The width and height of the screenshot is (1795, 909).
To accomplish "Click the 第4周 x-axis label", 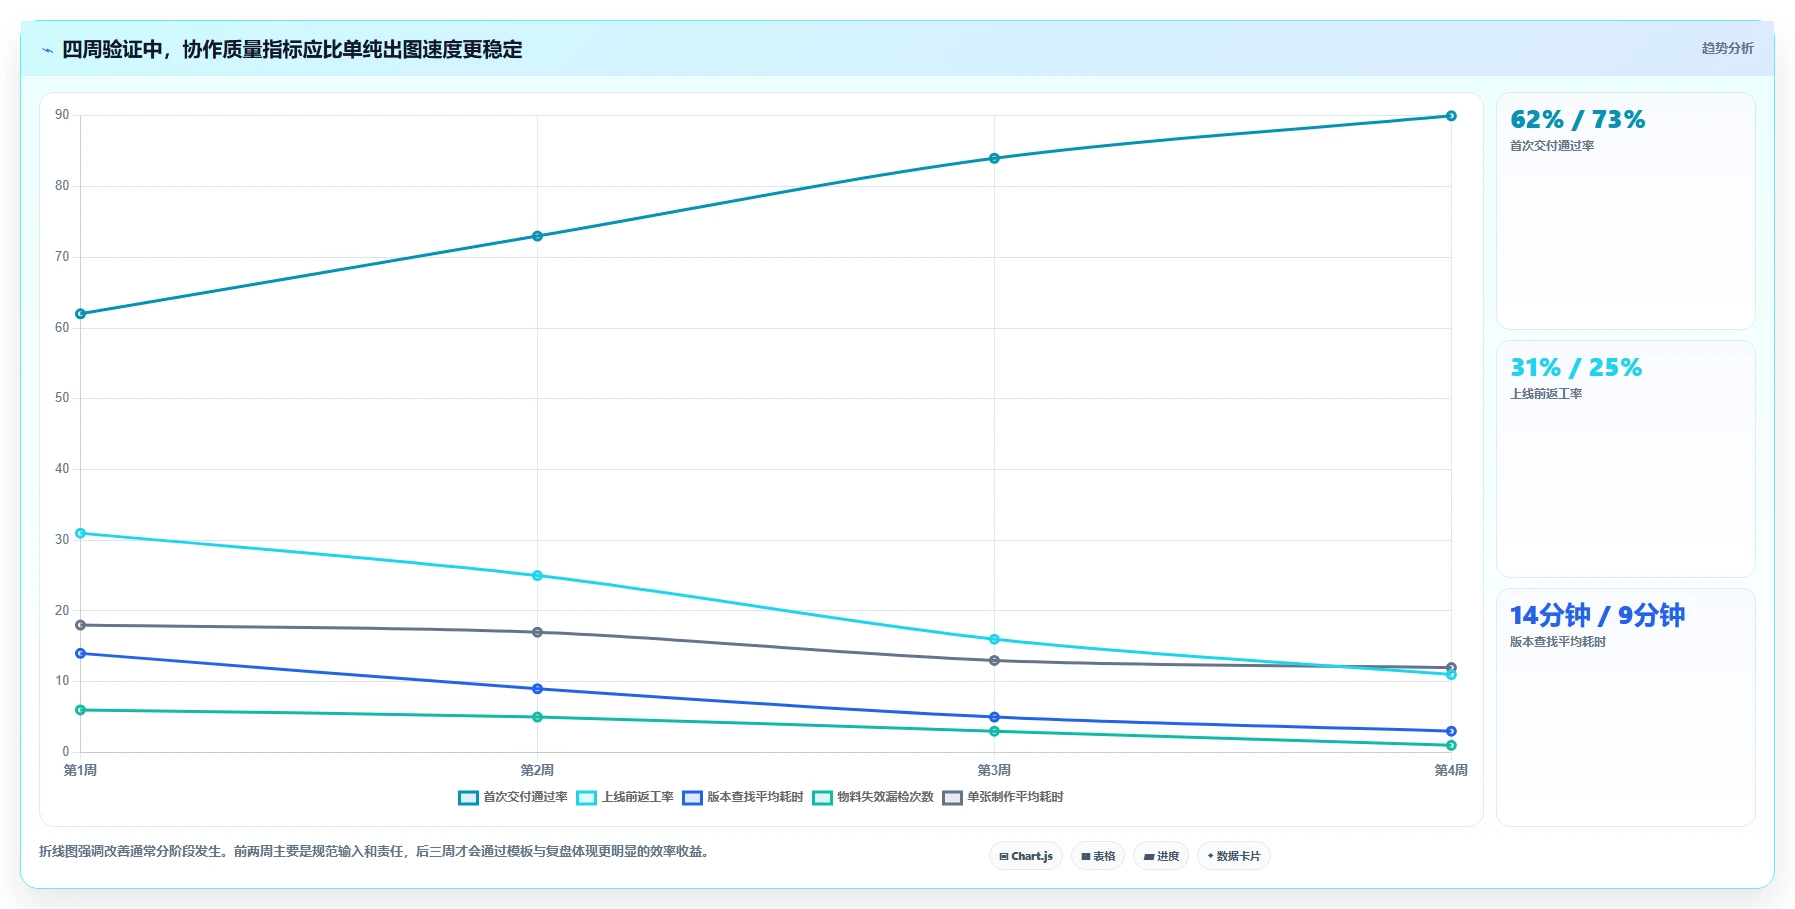I will 1451,770.
